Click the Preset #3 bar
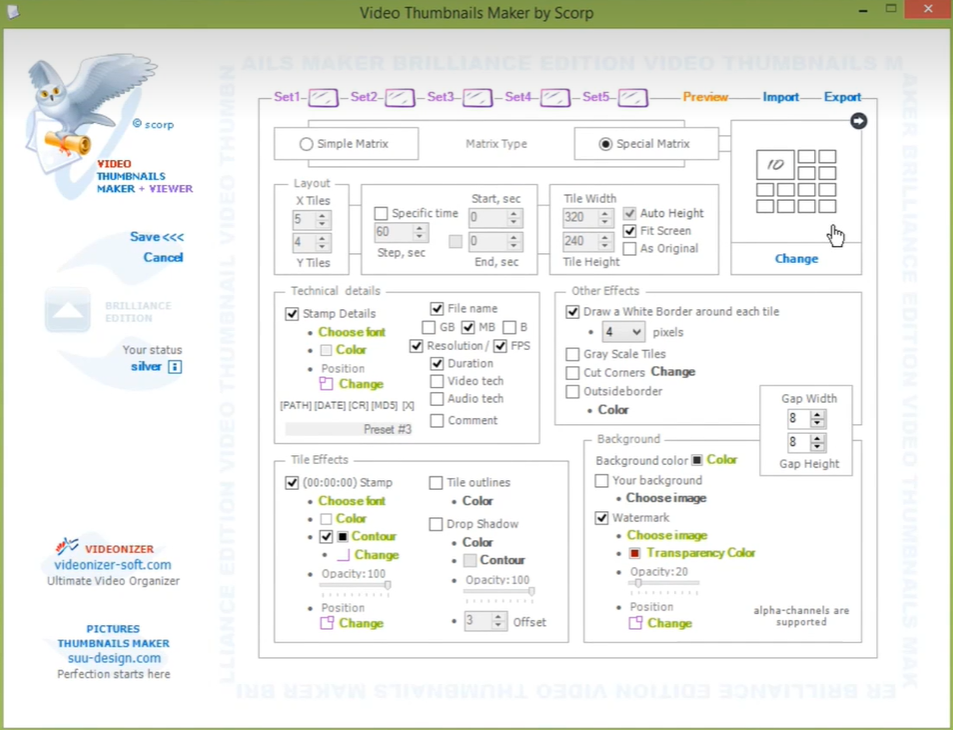The image size is (953, 730). (x=349, y=429)
